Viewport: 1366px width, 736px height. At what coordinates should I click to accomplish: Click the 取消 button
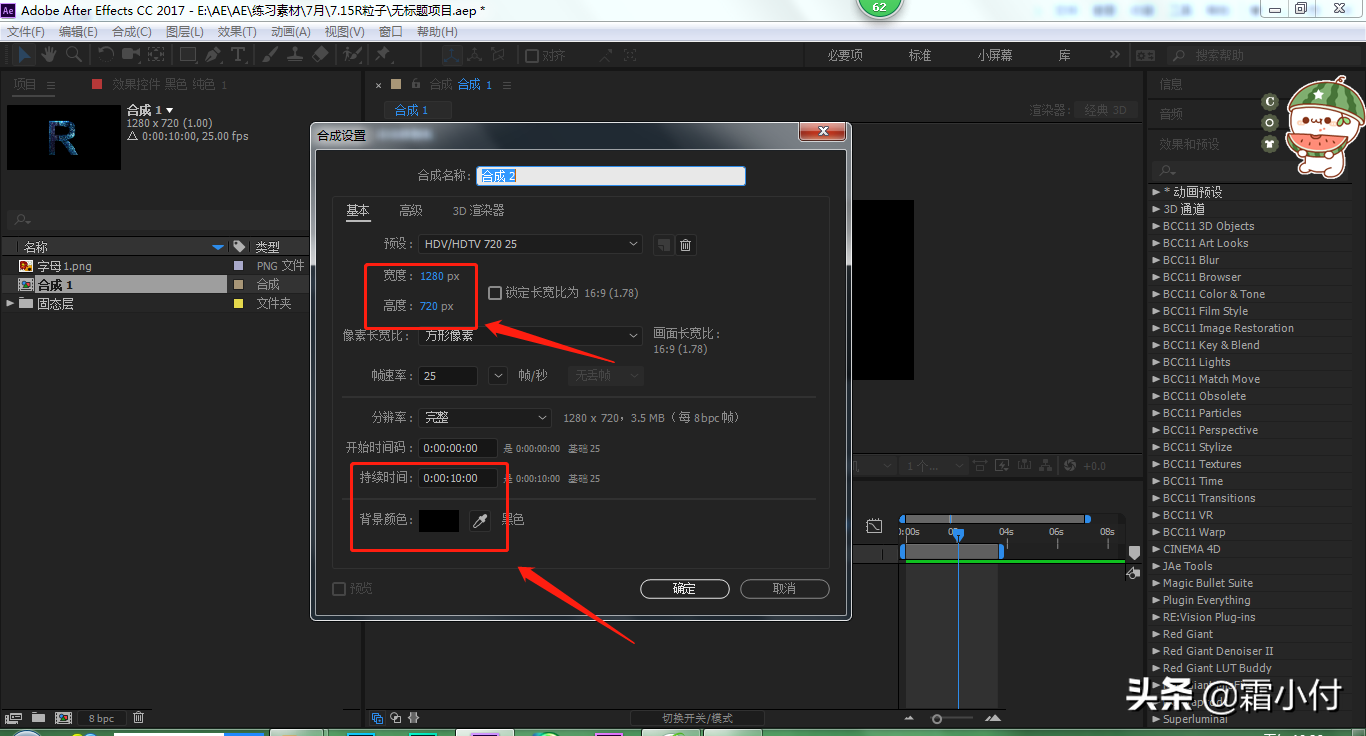pos(784,589)
